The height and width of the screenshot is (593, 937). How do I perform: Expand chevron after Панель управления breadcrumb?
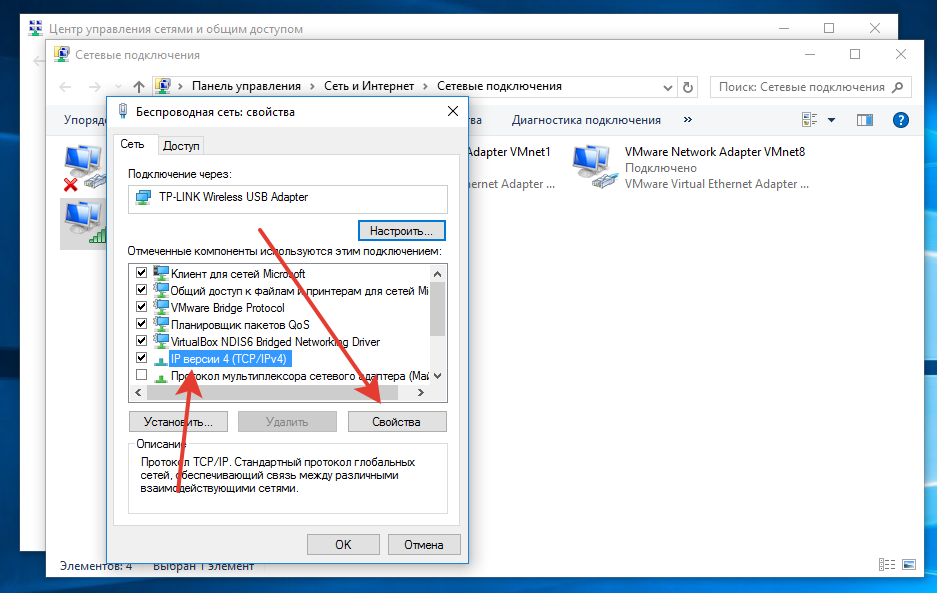tap(313, 87)
